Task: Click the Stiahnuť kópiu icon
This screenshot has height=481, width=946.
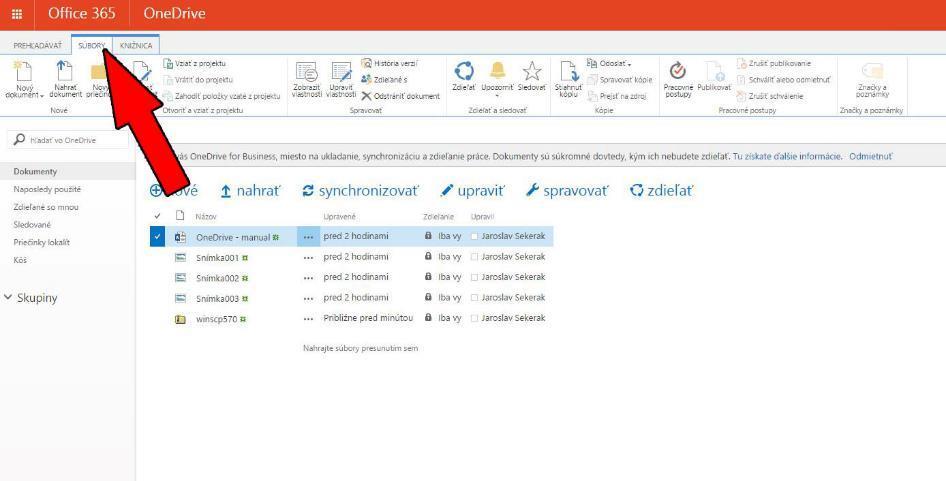Action: [568, 71]
